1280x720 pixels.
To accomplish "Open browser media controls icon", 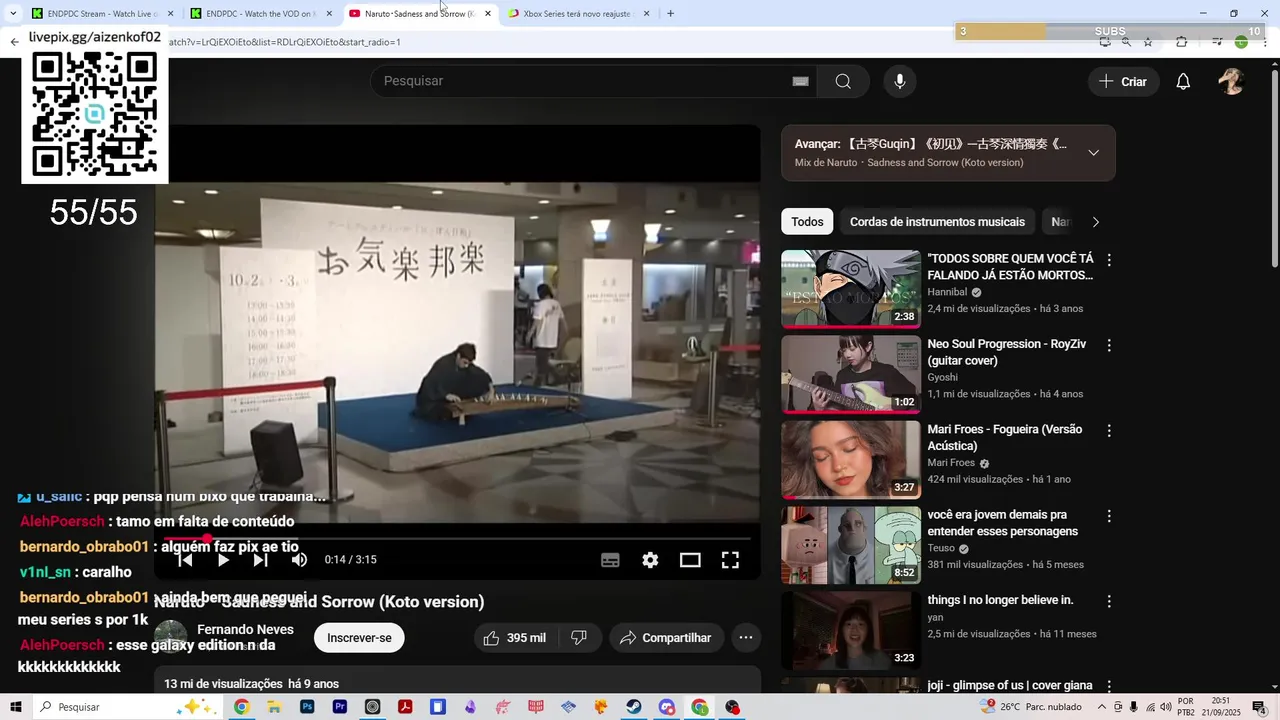I will (x=1217, y=42).
